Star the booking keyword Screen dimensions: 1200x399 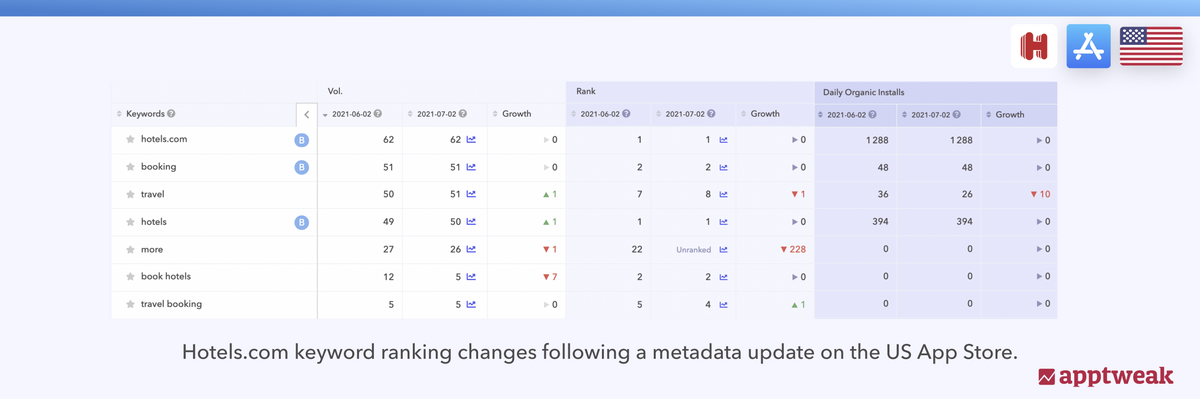click(x=130, y=167)
